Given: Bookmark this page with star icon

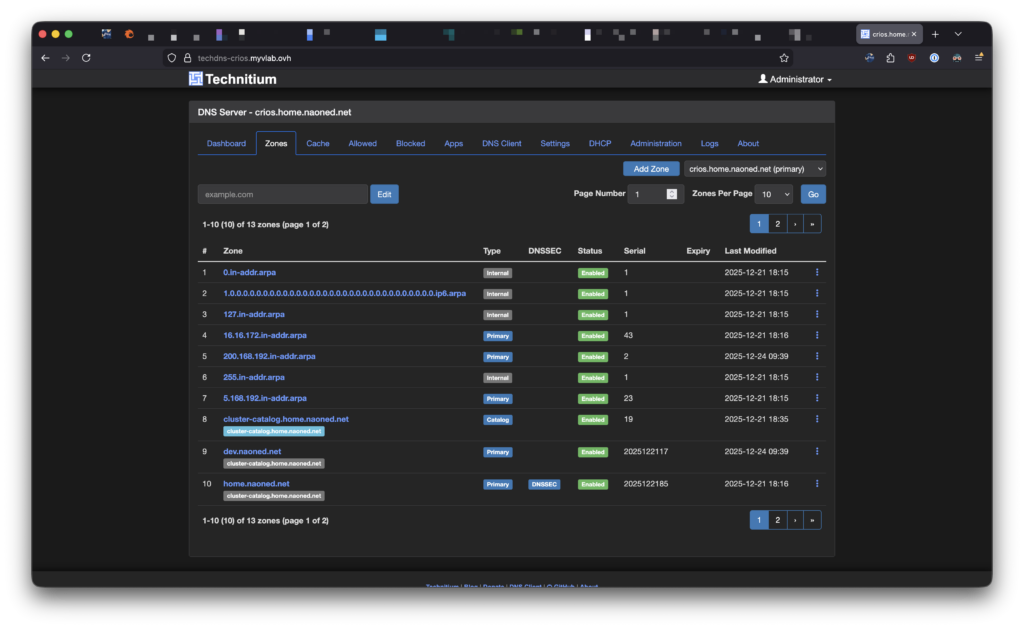Looking at the screenshot, I should point(784,58).
